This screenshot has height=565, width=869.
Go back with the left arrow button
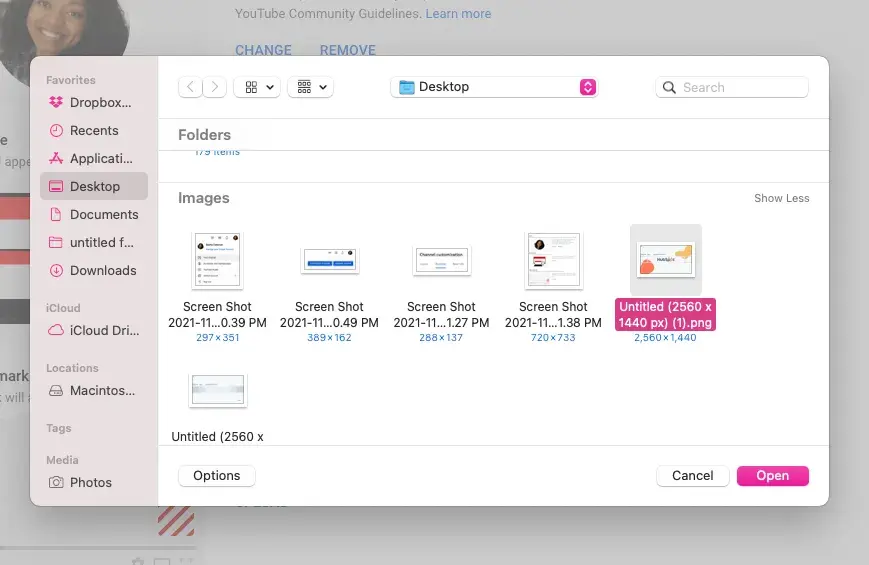click(190, 87)
